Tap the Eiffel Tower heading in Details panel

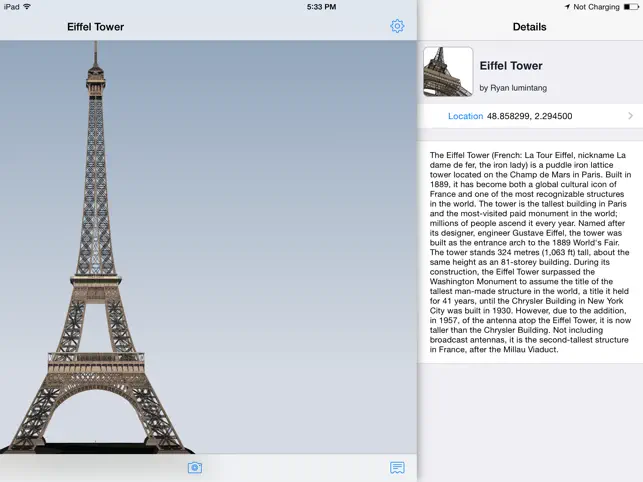511,66
